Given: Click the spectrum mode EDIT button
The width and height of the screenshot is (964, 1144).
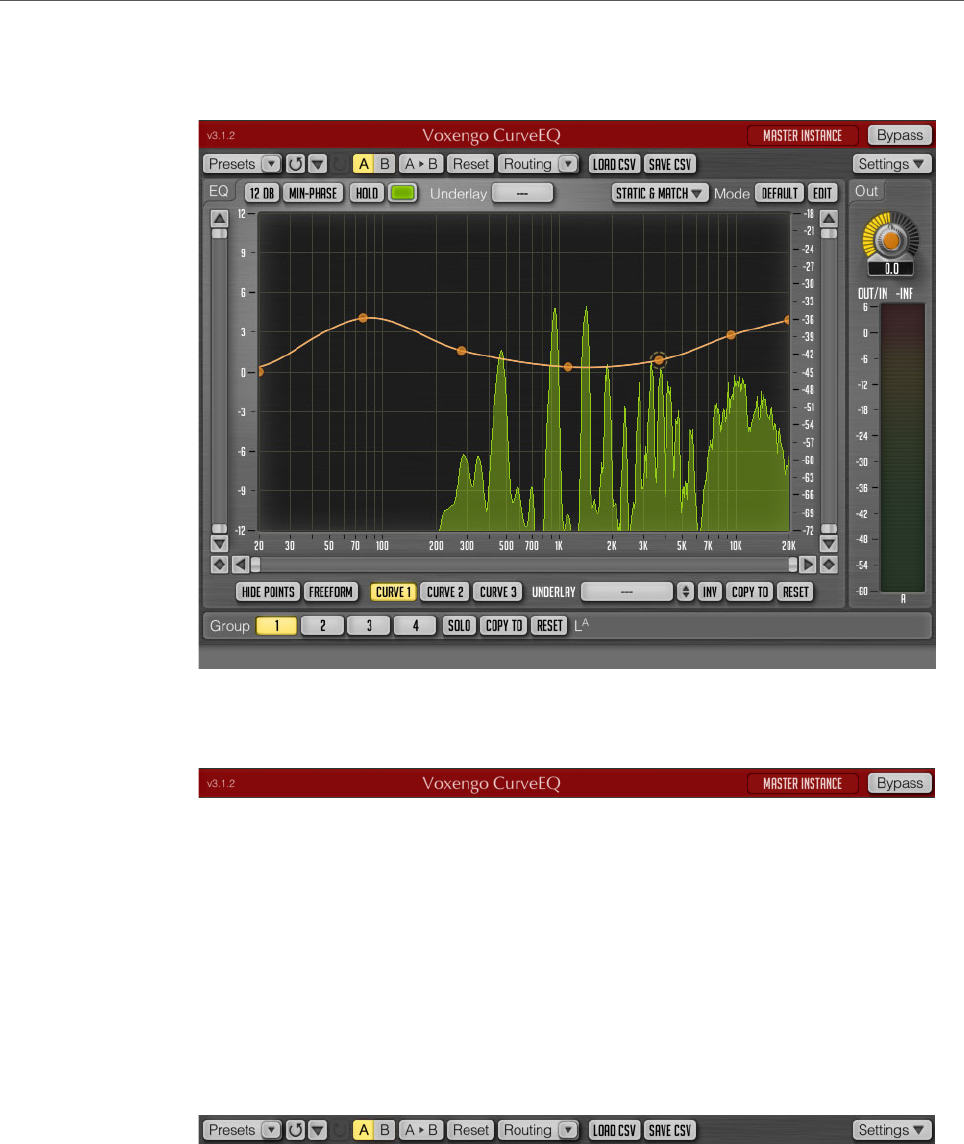Looking at the screenshot, I should click(x=822, y=193).
